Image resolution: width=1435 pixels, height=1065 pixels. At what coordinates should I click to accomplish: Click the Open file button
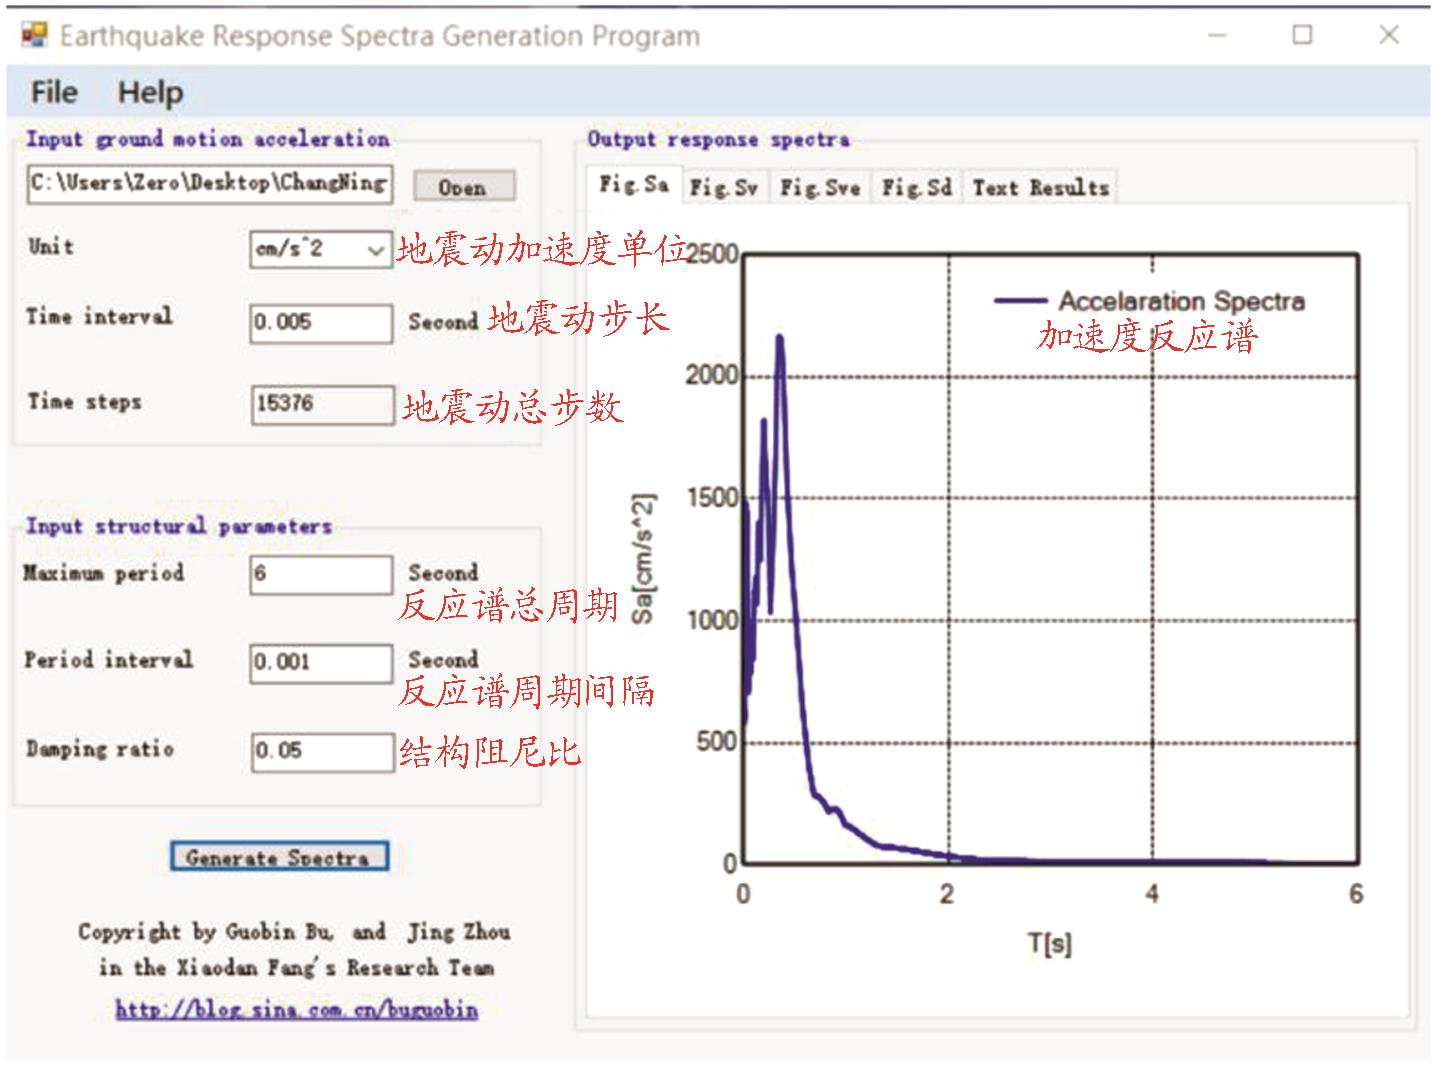(464, 187)
